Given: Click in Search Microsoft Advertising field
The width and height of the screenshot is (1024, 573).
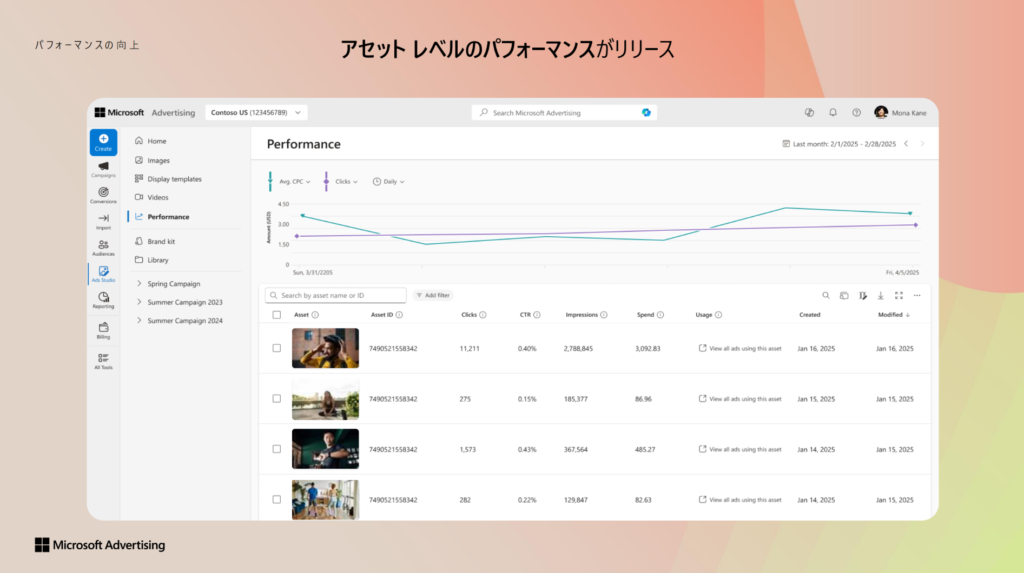Looking at the screenshot, I should click(564, 112).
